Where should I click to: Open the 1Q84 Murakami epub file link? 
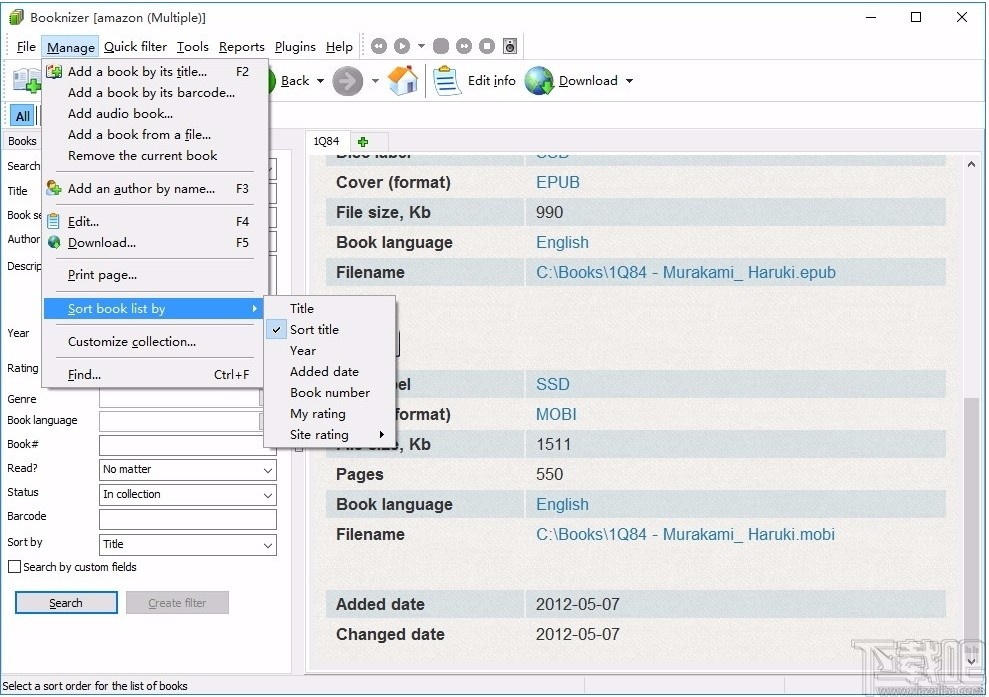(x=685, y=272)
